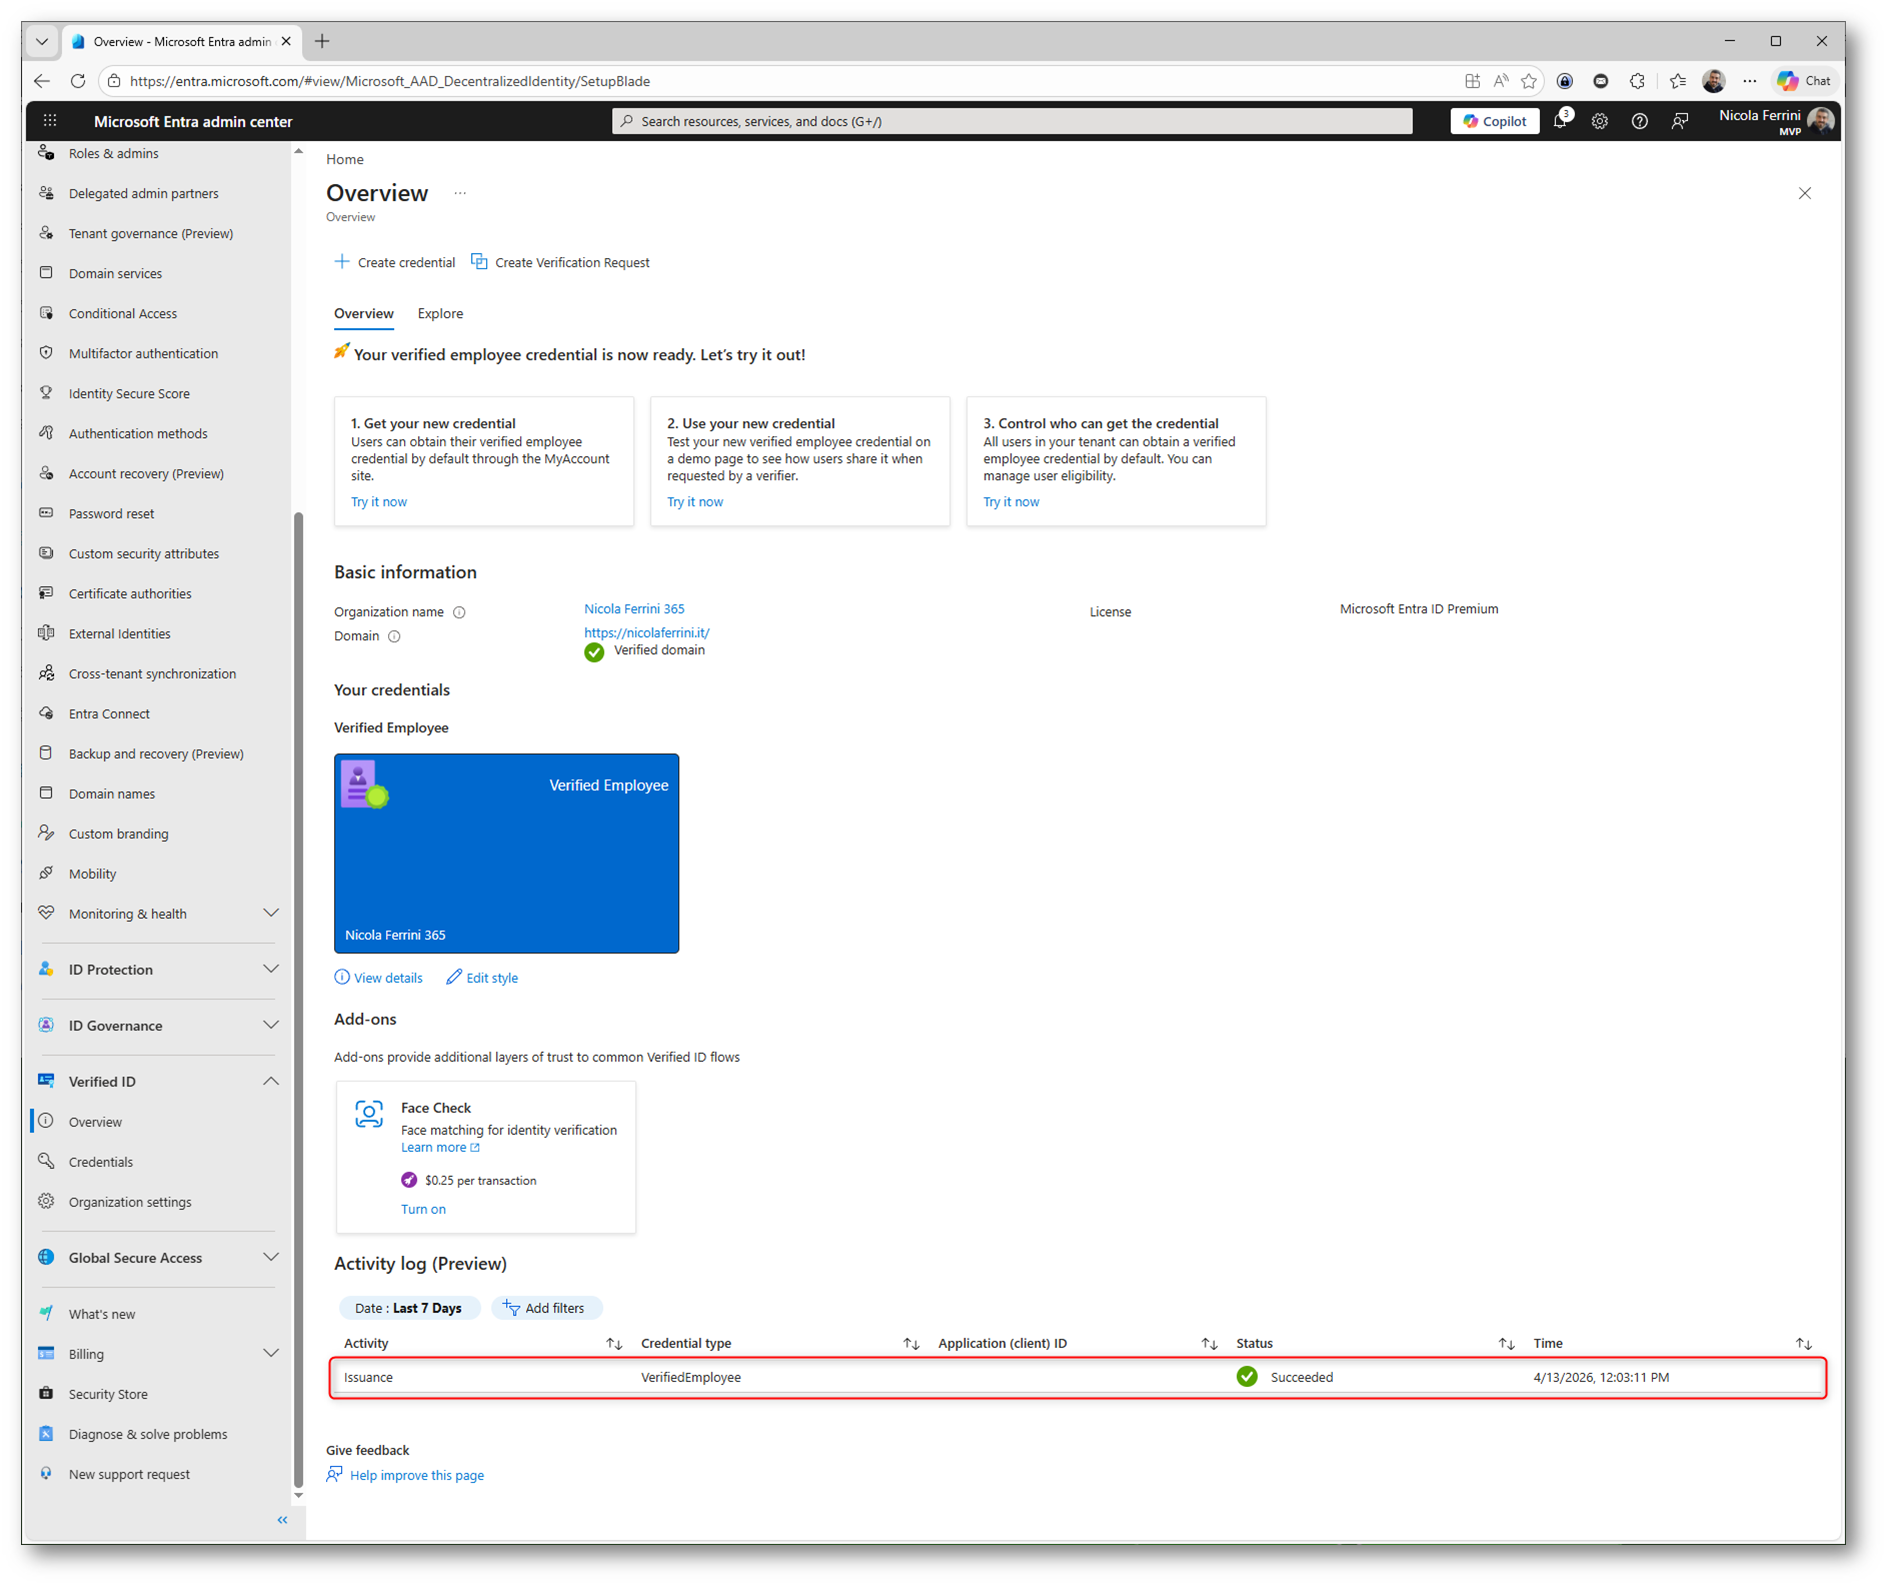
Task: Collapse the Verified ID section
Action: point(271,1081)
